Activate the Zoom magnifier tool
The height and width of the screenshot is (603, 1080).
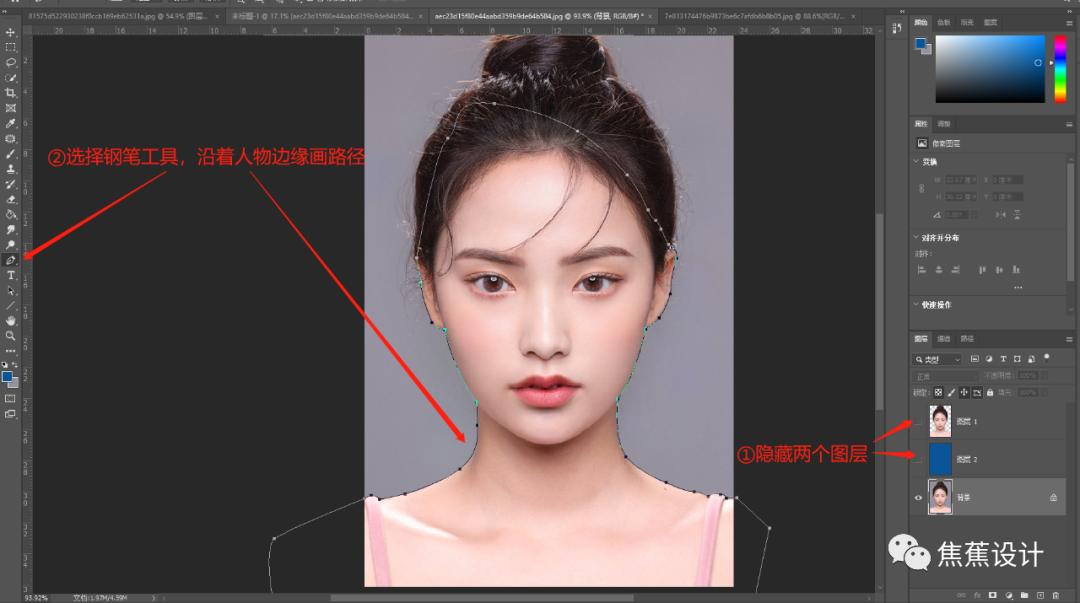pyautogui.click(x=11, y=336)
